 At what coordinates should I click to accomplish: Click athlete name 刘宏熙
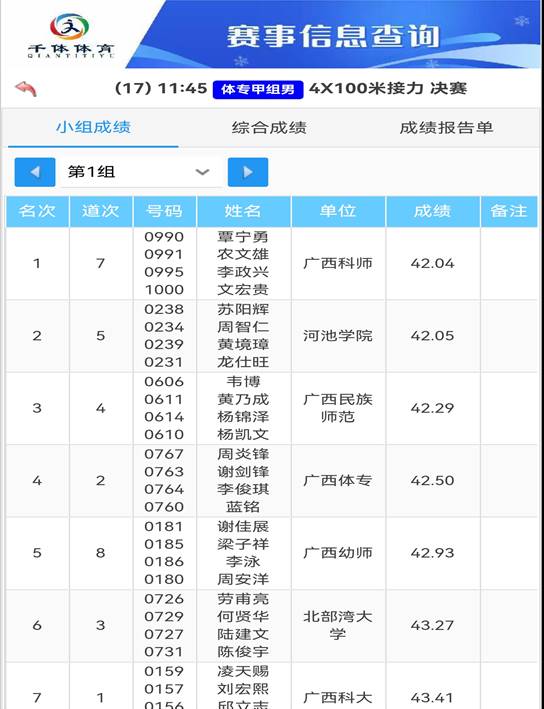click(x=243, y=689)
